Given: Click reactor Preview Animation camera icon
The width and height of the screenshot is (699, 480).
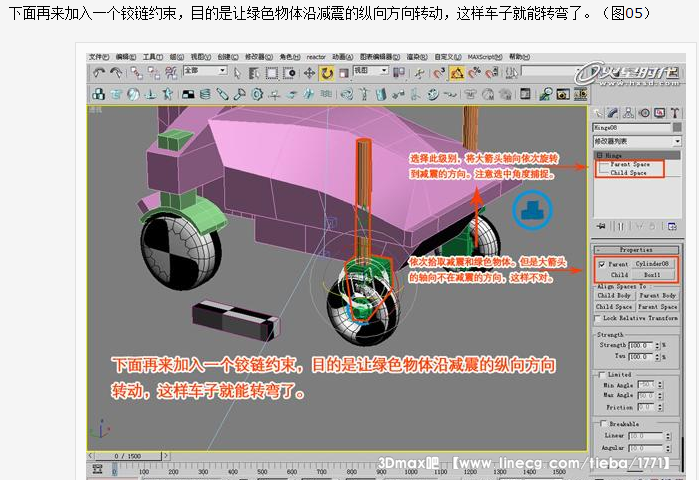Looking at the screenshot, I should coord(563,94).
